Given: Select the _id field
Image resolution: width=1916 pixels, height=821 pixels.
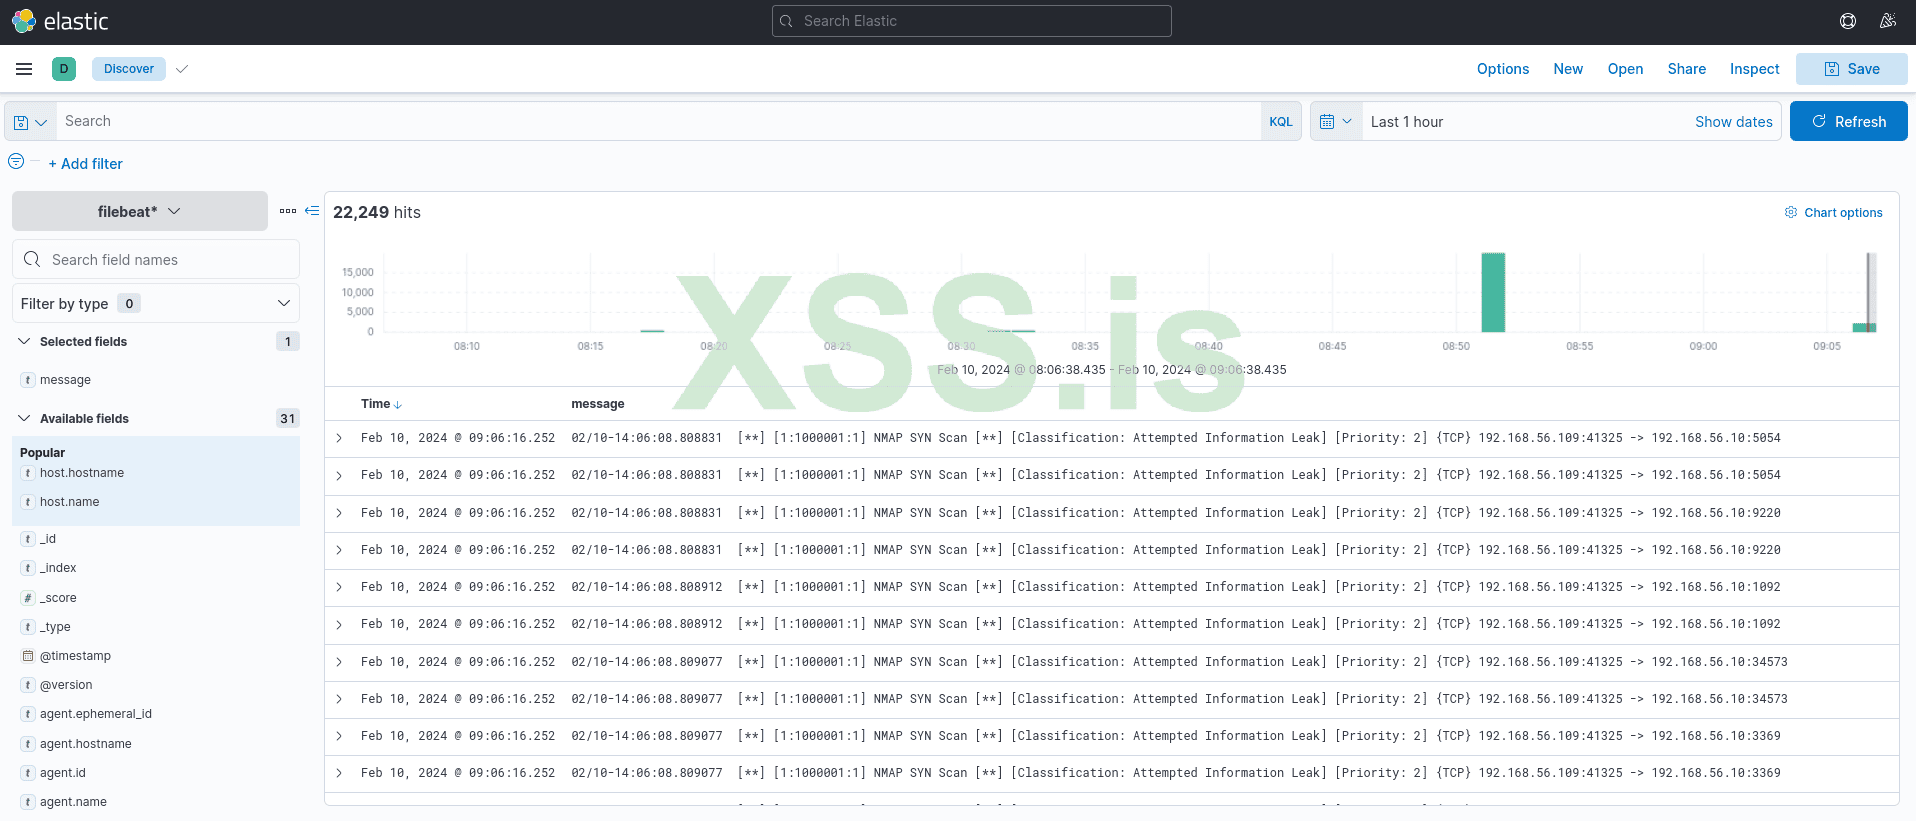Looking at the screenshot, I should (x=48, y=539).
